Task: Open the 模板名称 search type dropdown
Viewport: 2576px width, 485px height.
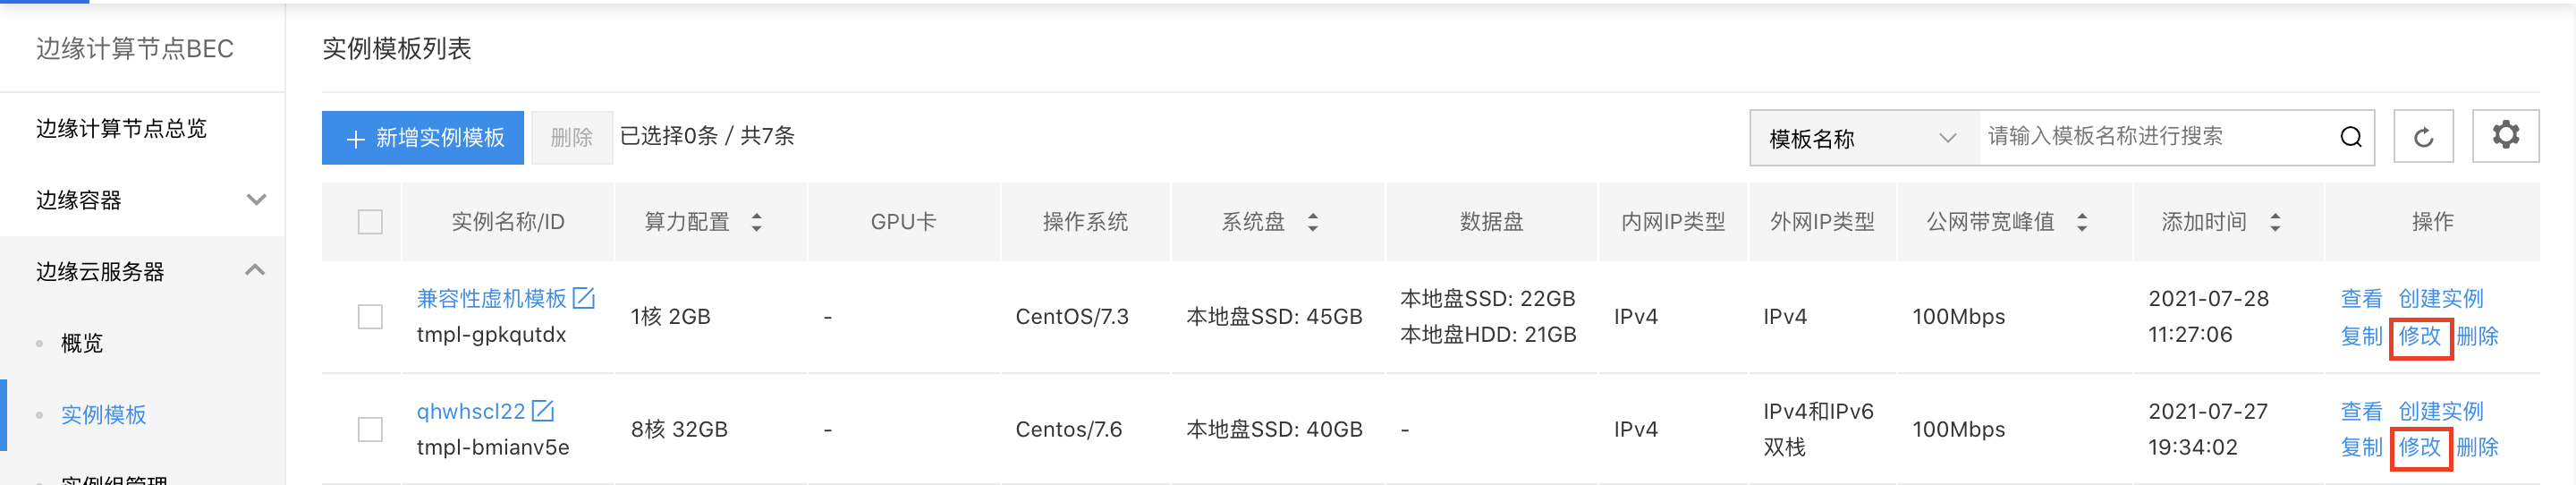Action: [1864, 138]
